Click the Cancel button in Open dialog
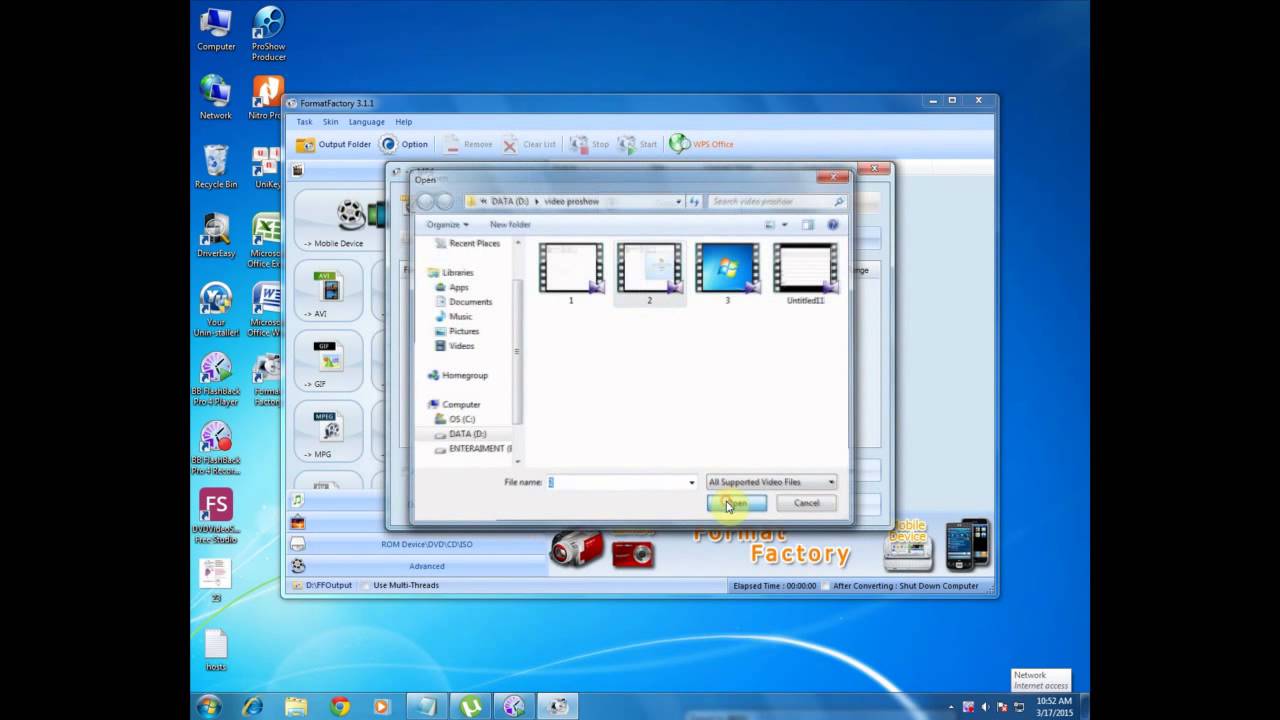 click(806, 503)
